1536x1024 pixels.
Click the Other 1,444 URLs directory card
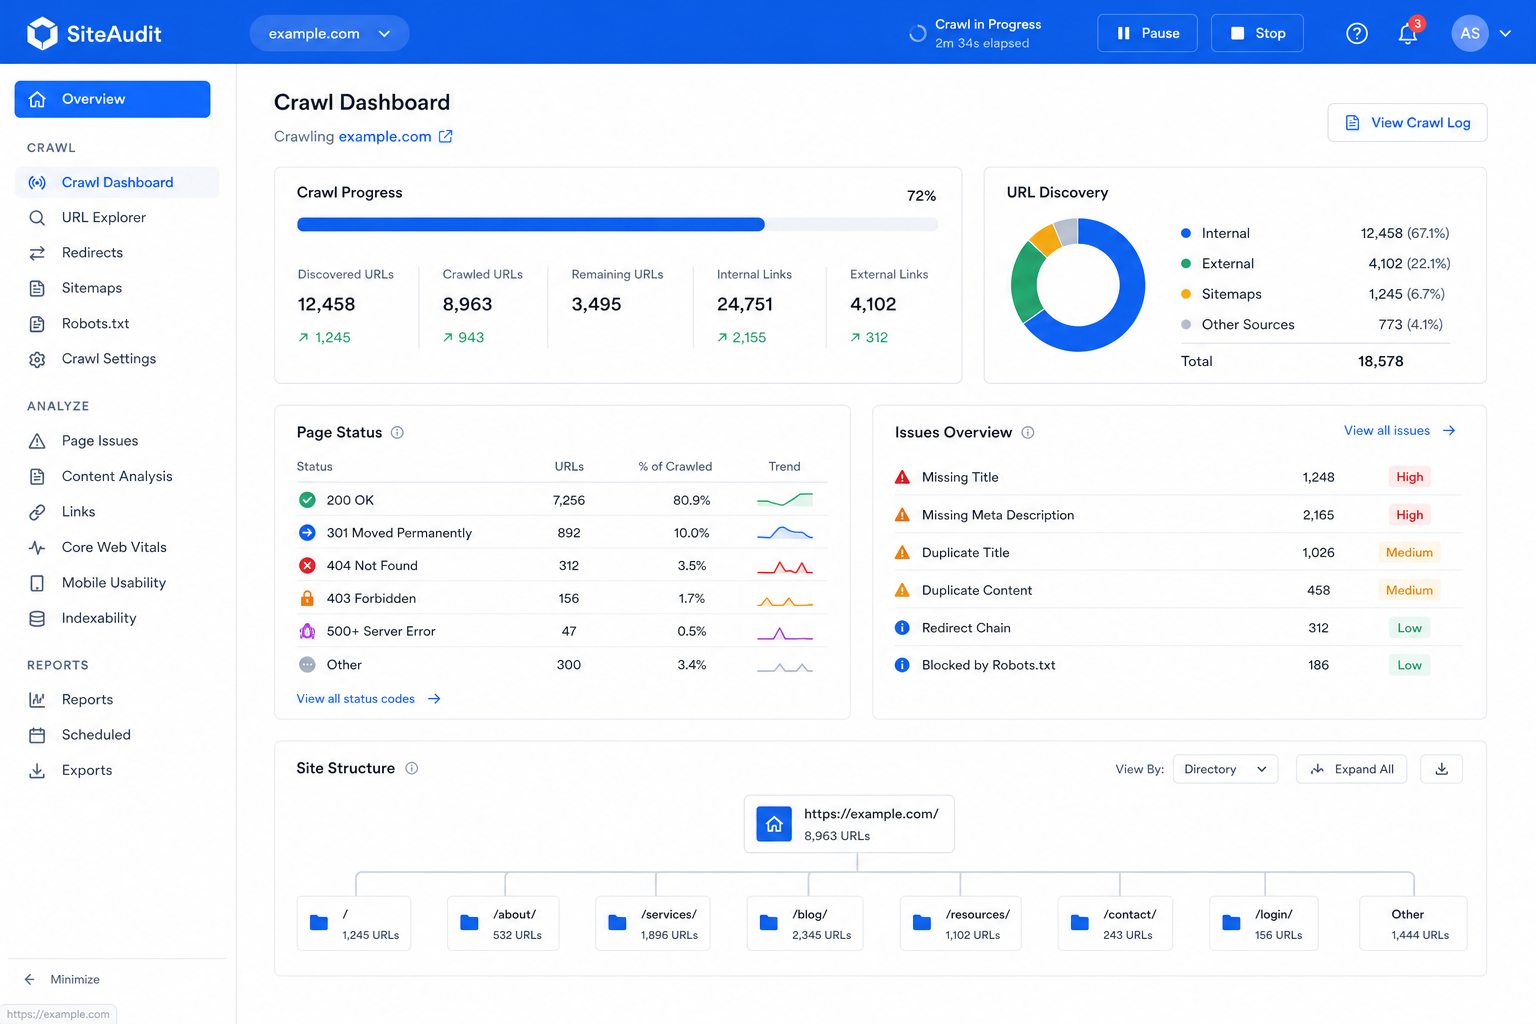pyautogui.click(x=1413, y=924)
